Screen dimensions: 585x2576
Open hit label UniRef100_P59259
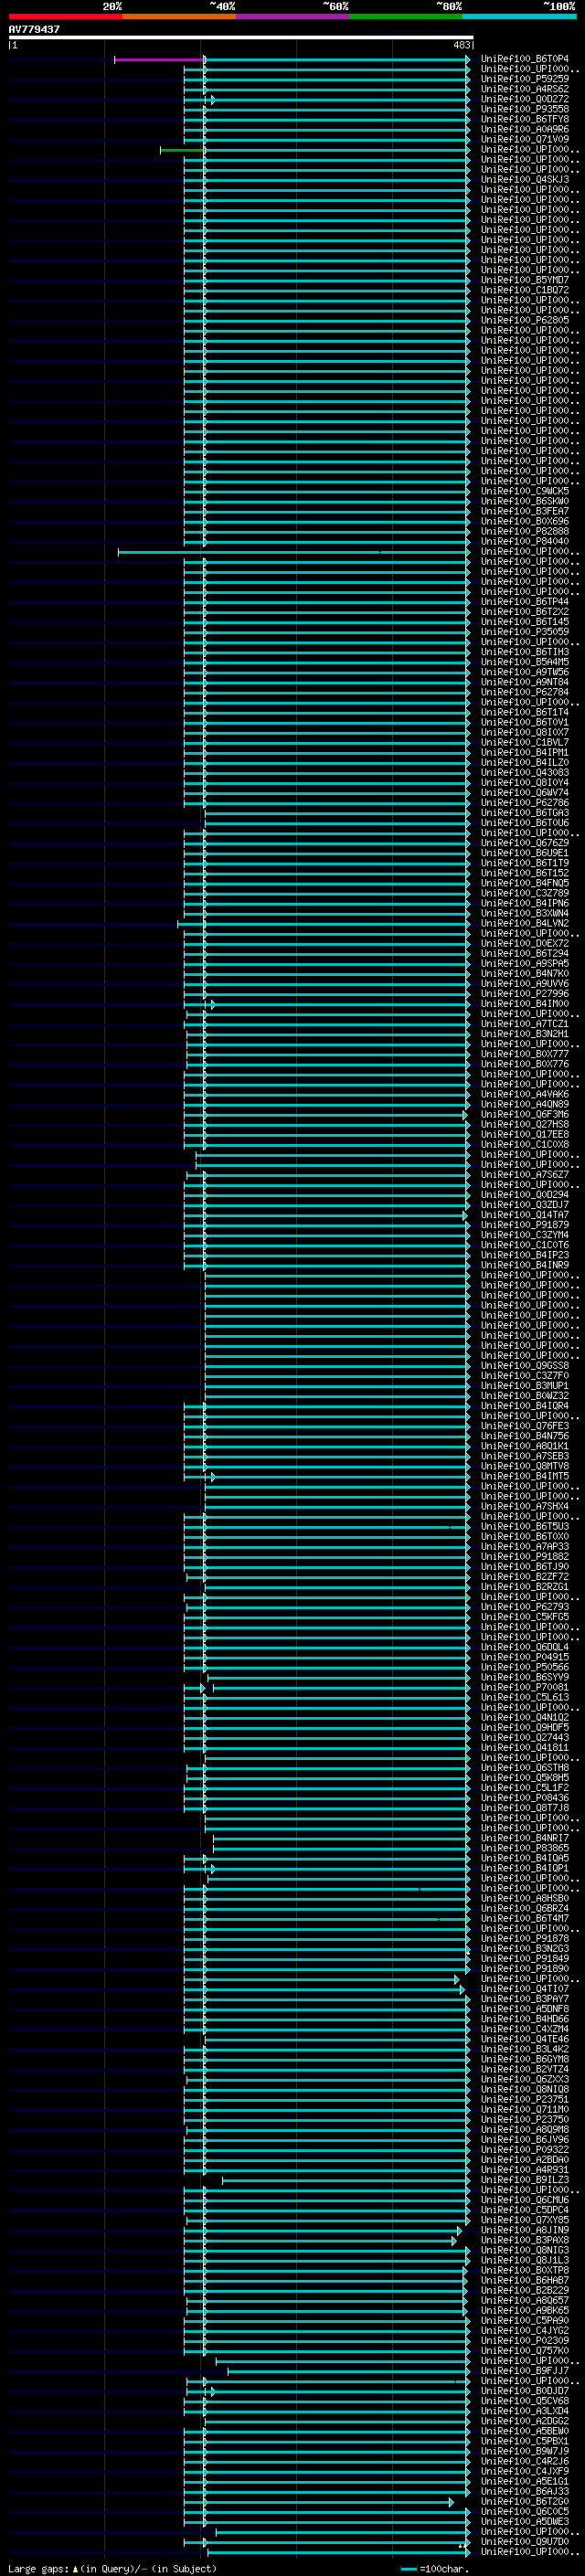pos(524,79)
